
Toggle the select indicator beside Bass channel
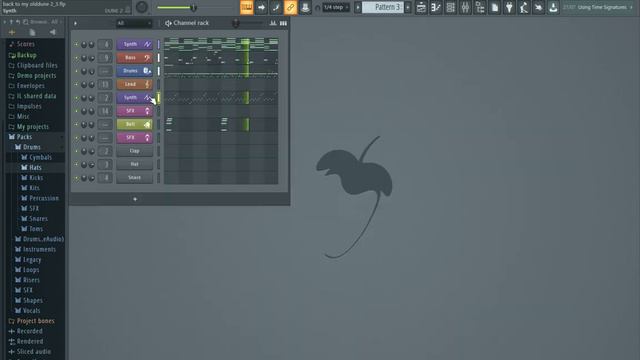pos(159,58)
